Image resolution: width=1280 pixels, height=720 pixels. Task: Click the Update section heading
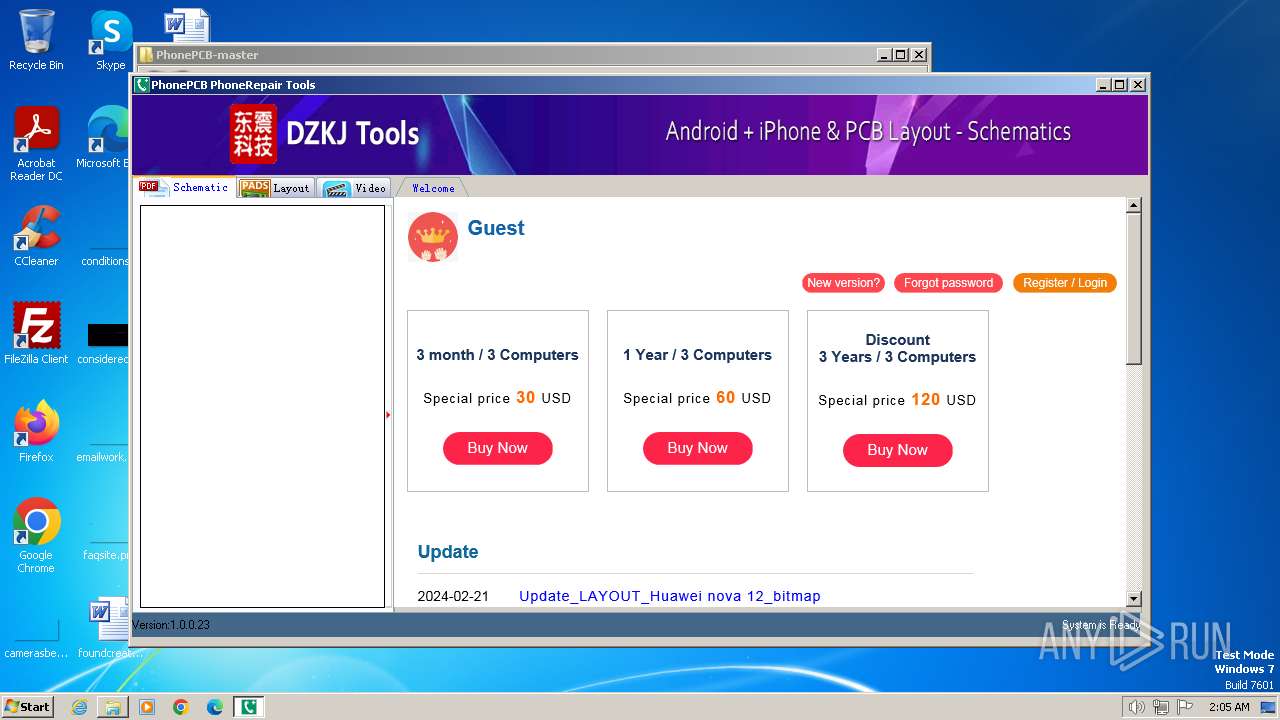[x=448, y=552]
